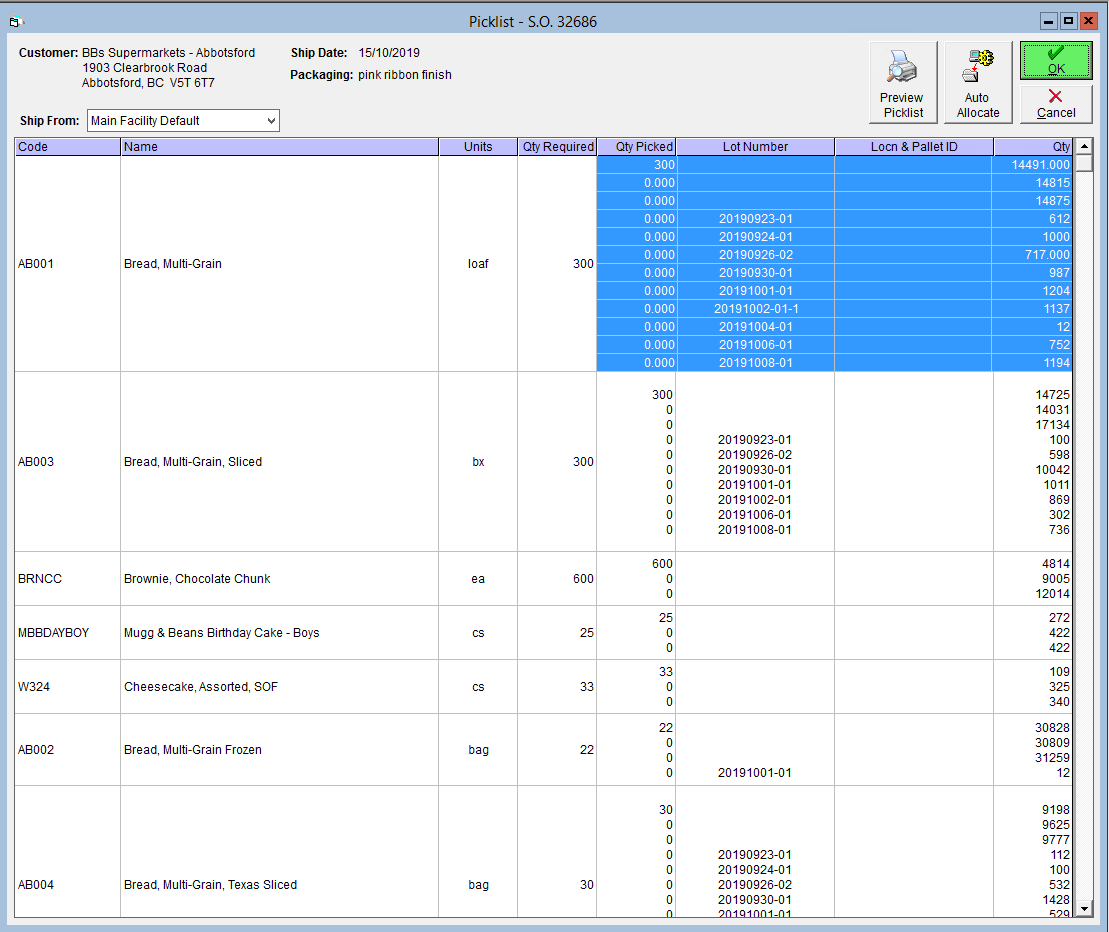Select the AB001 code cell
1109x932 pixels.
click(x=67, y=264)
